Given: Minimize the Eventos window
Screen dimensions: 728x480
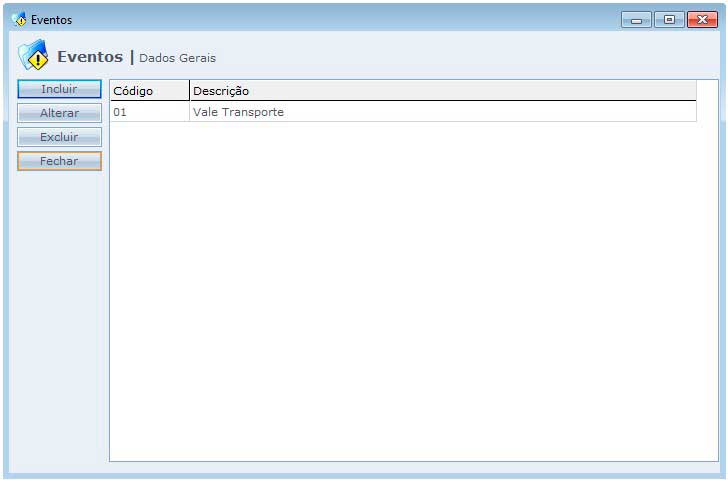Looking at the screenshot, I should [636, 19].
